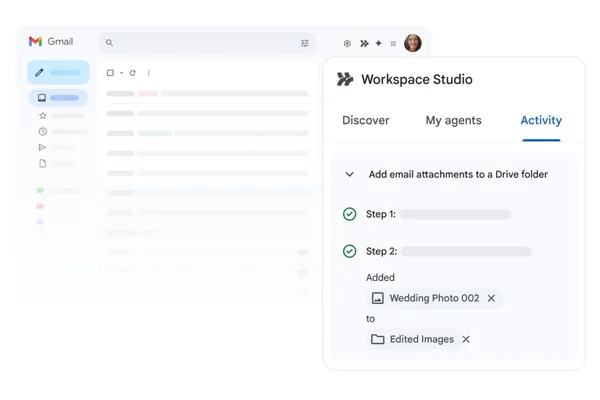This screenshot has height=400, width=600.
Task: Open the Google apps grid
Action: coord(393,44)
